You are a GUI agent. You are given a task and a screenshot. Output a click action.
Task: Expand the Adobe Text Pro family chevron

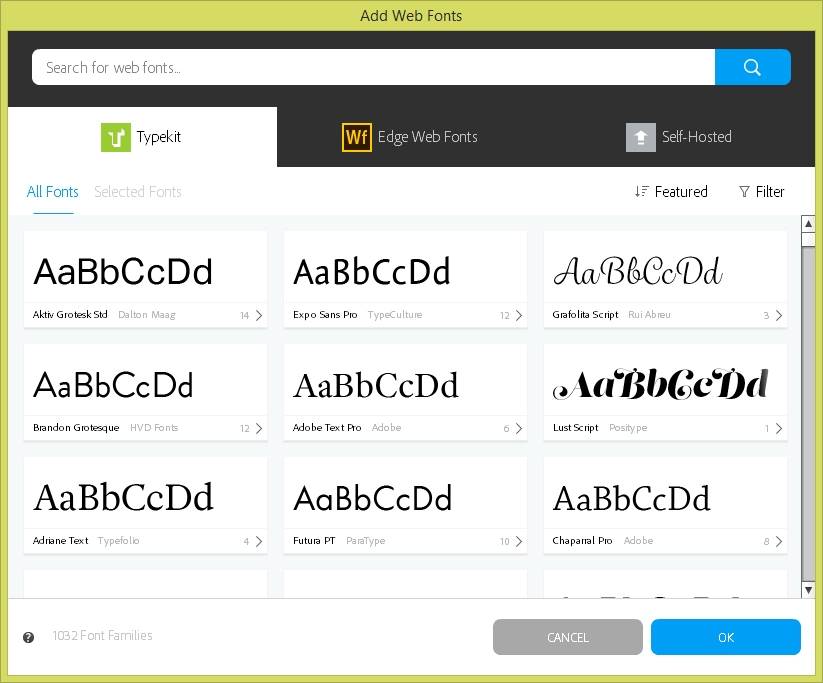coord(519,428)
